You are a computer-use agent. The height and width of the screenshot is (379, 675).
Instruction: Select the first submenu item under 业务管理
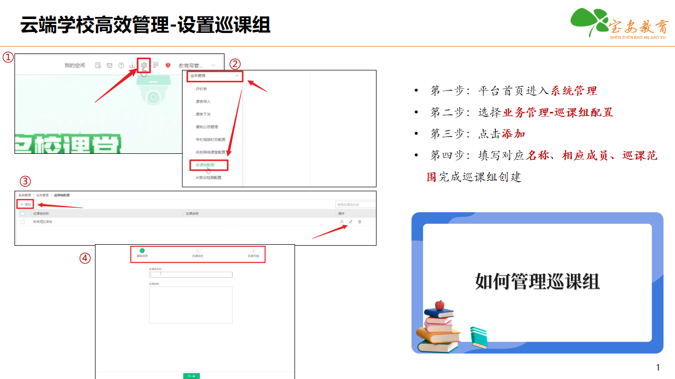(201, 89)
